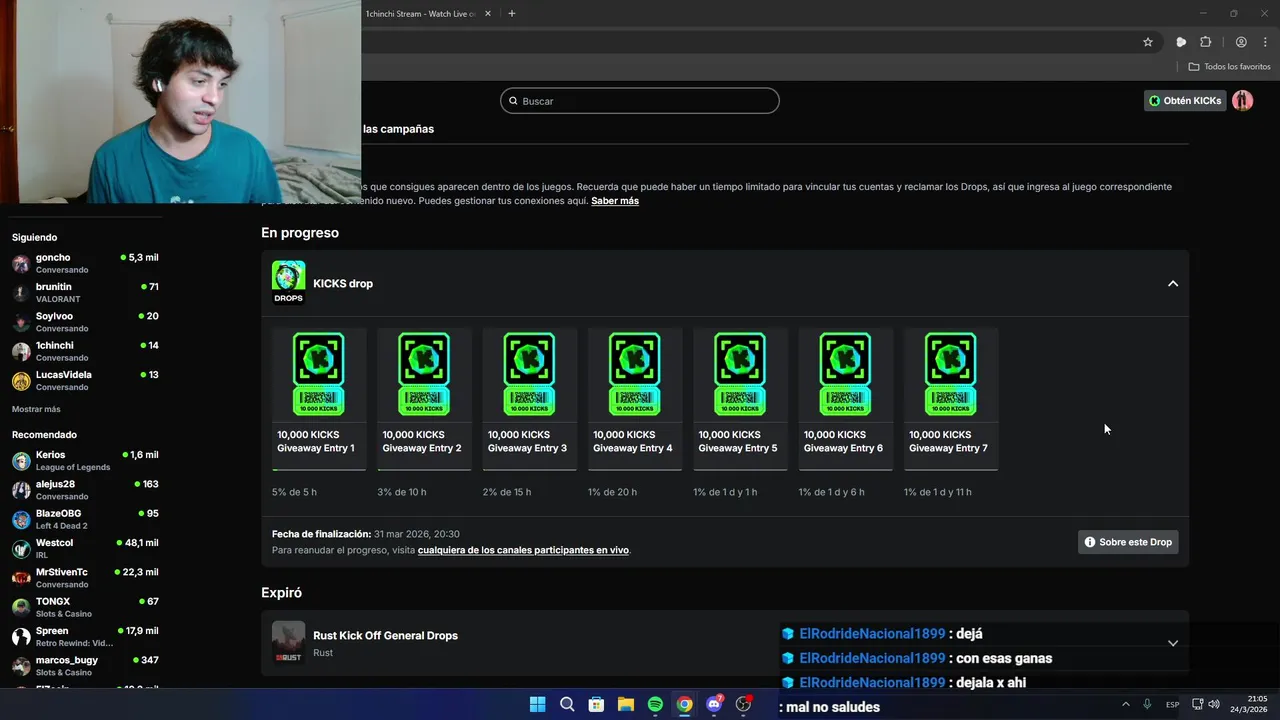Image resolution: width=1280 pixels, height=720 pixels.
Task: Select 10,000 KICKS Giveaway Entry 1 reward
Action: [319, 398]
